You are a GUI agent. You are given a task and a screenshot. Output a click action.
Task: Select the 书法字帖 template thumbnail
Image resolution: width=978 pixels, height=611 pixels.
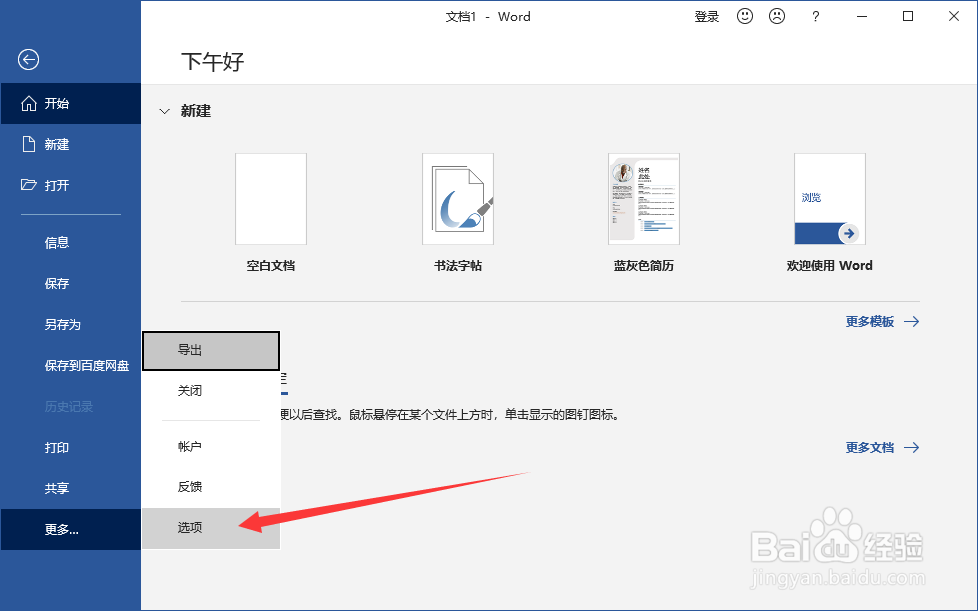click(458, 199)
